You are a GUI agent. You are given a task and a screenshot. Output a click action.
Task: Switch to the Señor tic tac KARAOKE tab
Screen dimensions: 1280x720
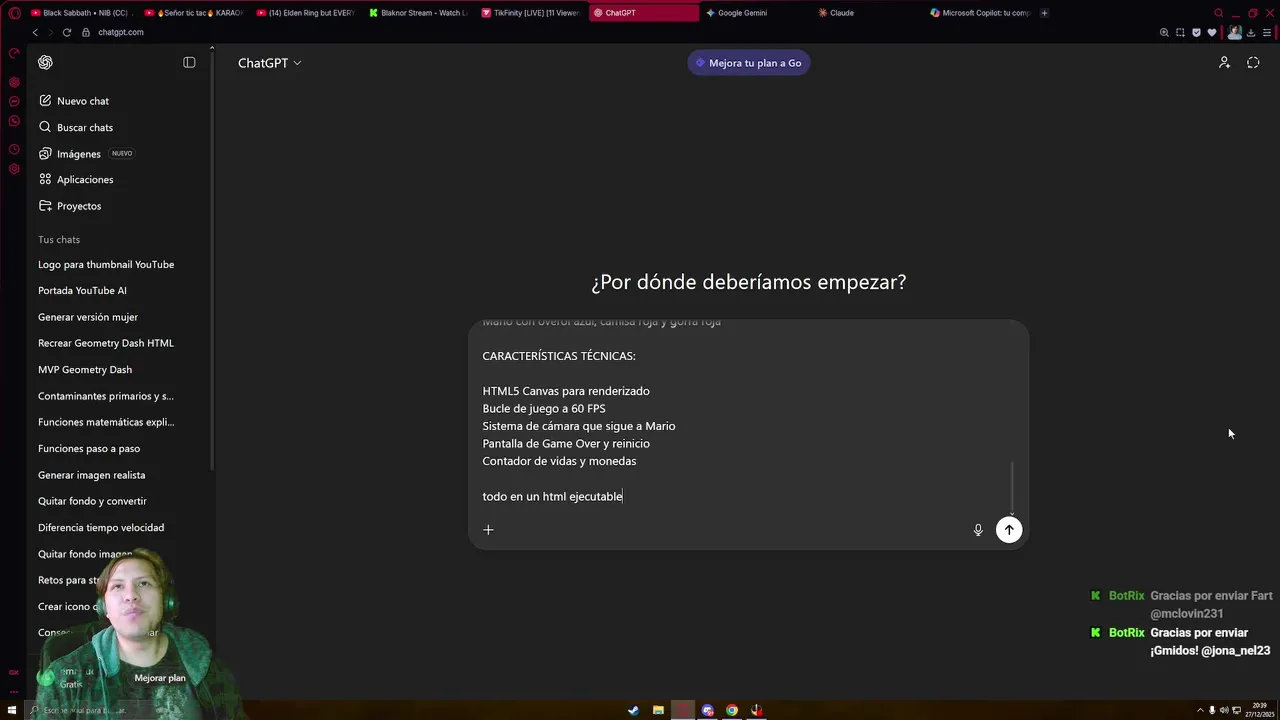coord(195,13)
